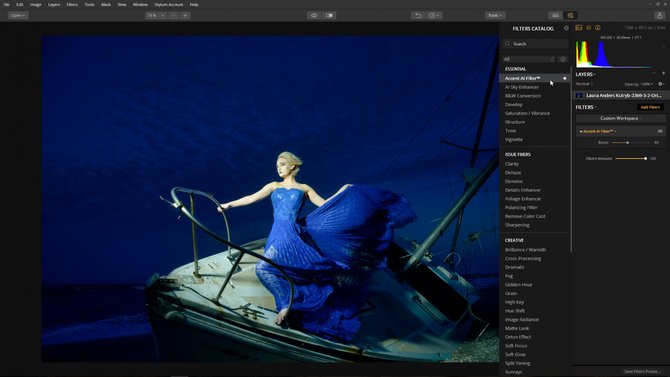This screenshot has height=377, width=670.
Task: Toggle the before/after compare view icon
Action: 329,15
